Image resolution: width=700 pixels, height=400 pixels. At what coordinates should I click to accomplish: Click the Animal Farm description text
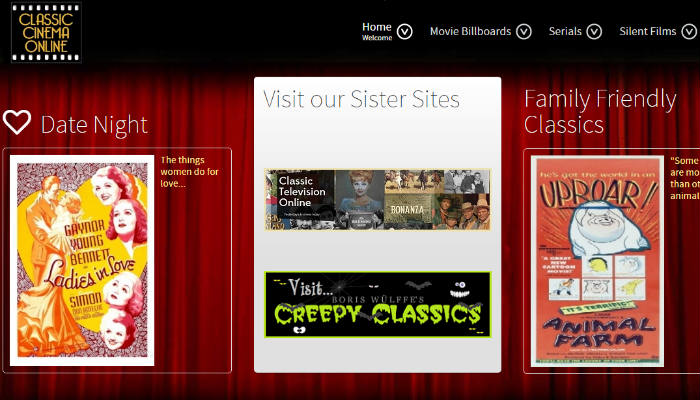pos(684,178)
